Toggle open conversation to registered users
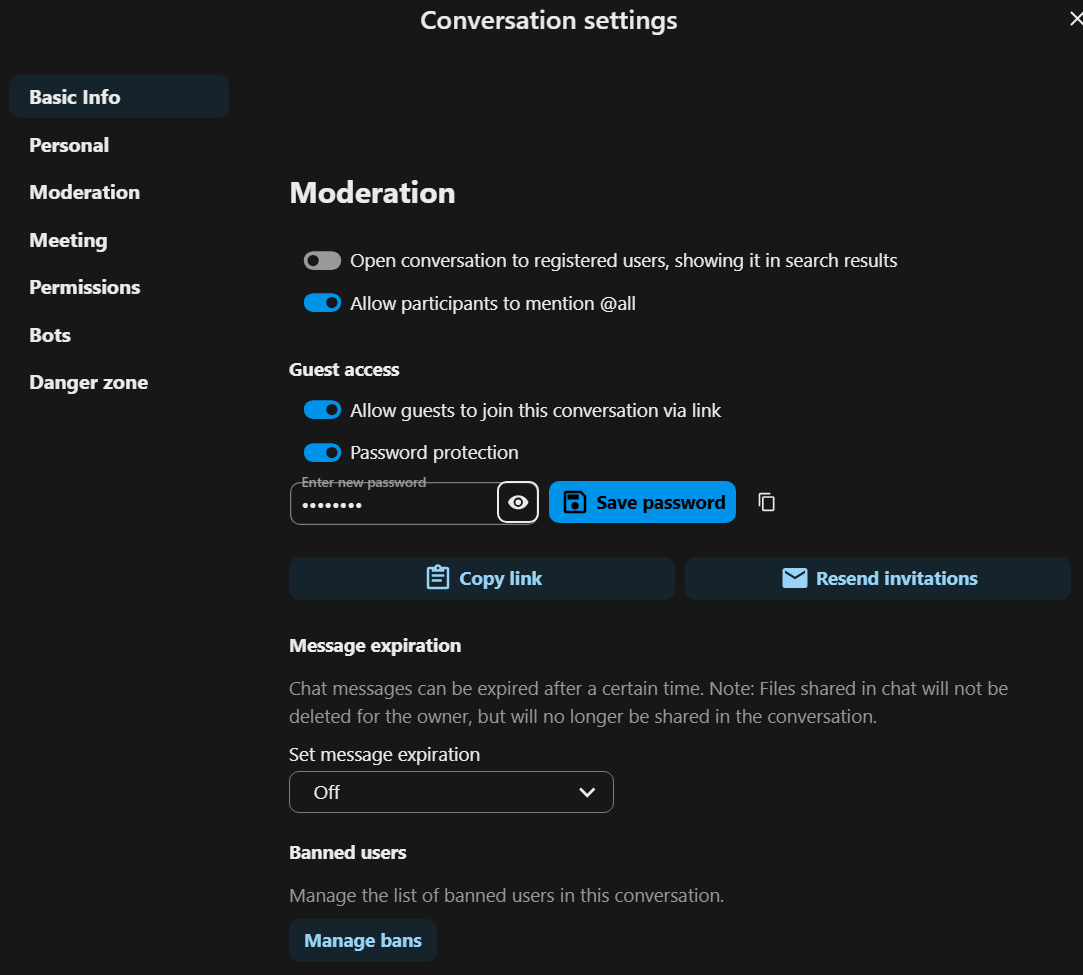Viewport: 1083px width, 975px height. click(322, 261)
